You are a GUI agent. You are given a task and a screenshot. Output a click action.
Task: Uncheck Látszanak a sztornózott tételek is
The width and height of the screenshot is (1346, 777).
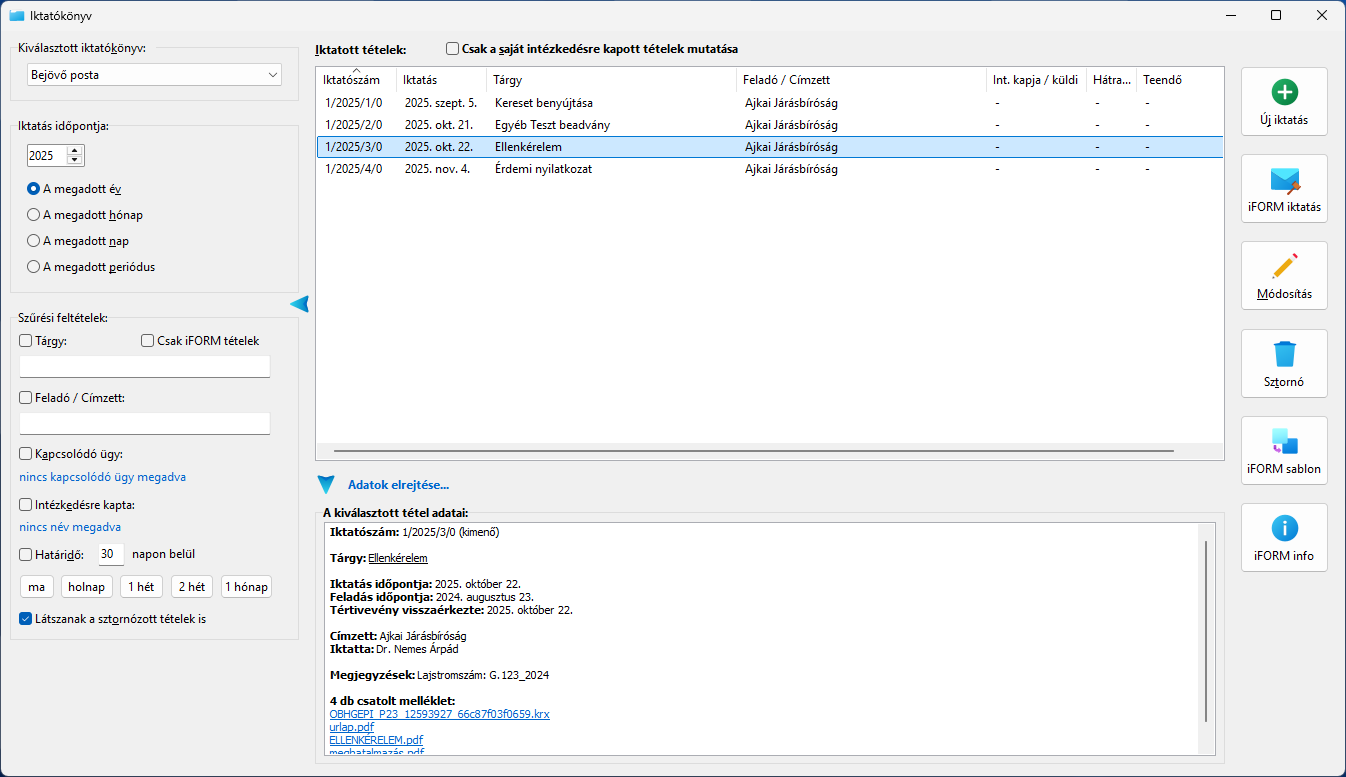(26, 619)
